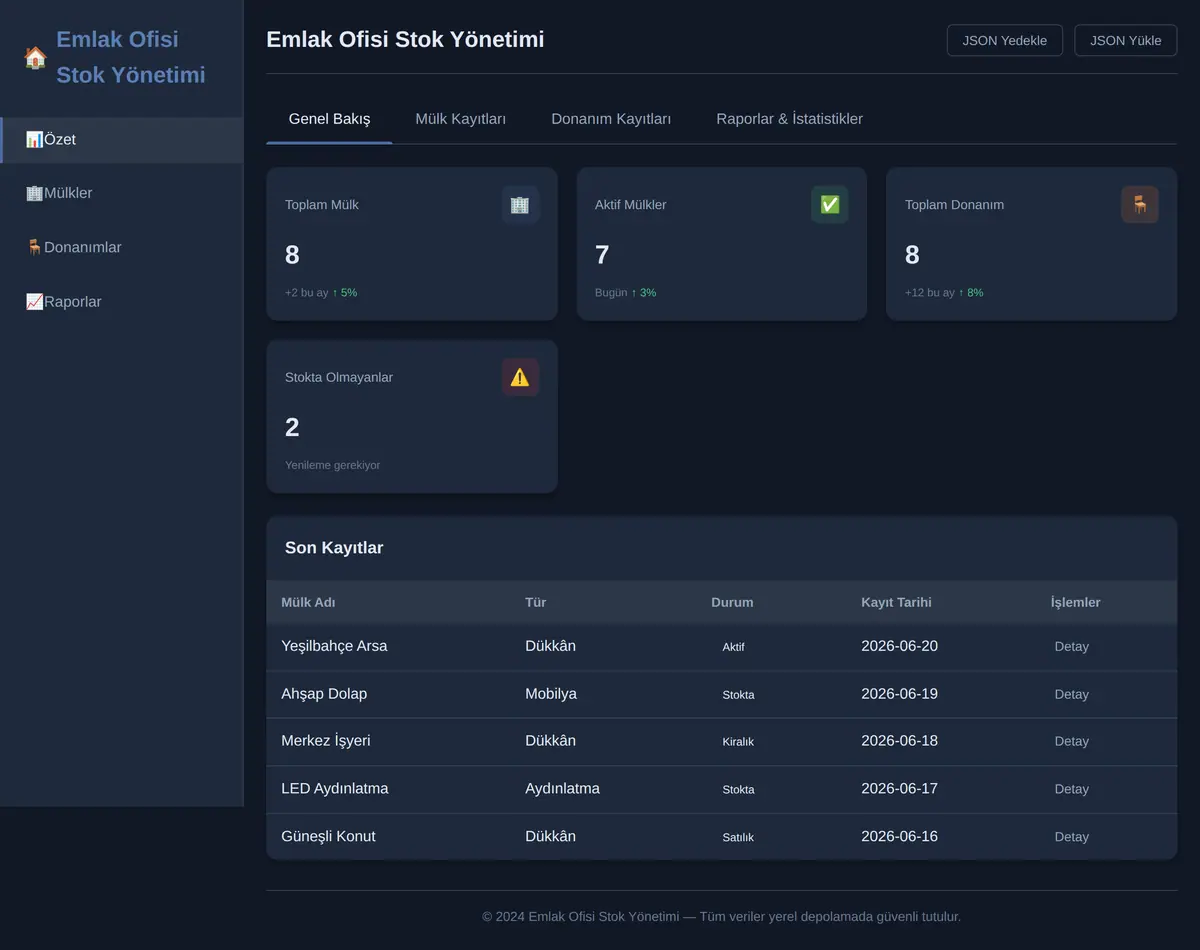Click the Aktif status badge
The width and height of the screenshot is (1200, 950).
[x=733, y=647]
